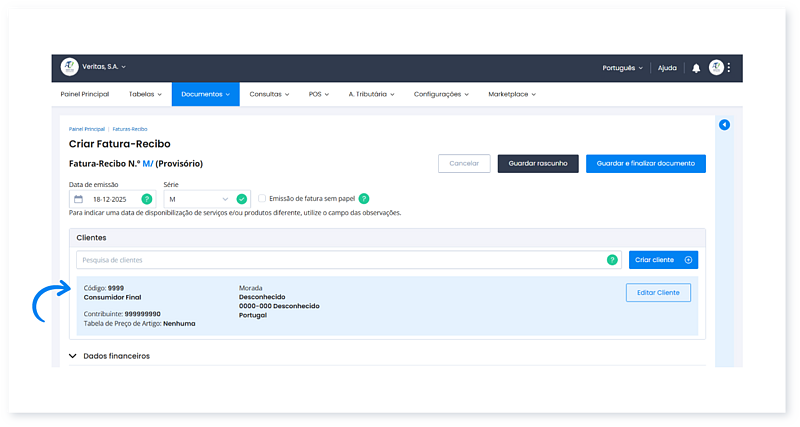Screen dimensions: 800x427
Task: Open the three-dot menu in header
Action: [x=729, y=68]
